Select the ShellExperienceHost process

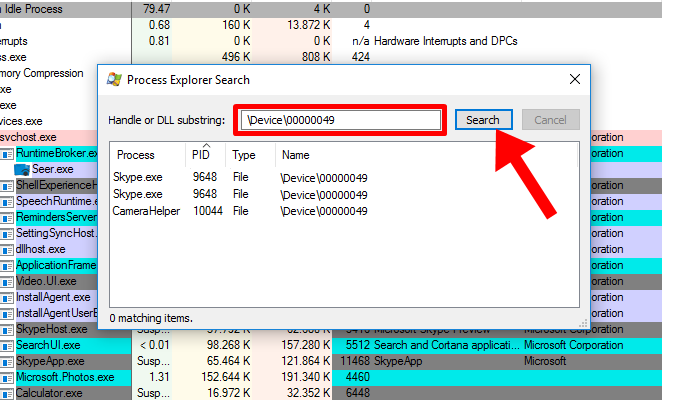coord(56,185)
